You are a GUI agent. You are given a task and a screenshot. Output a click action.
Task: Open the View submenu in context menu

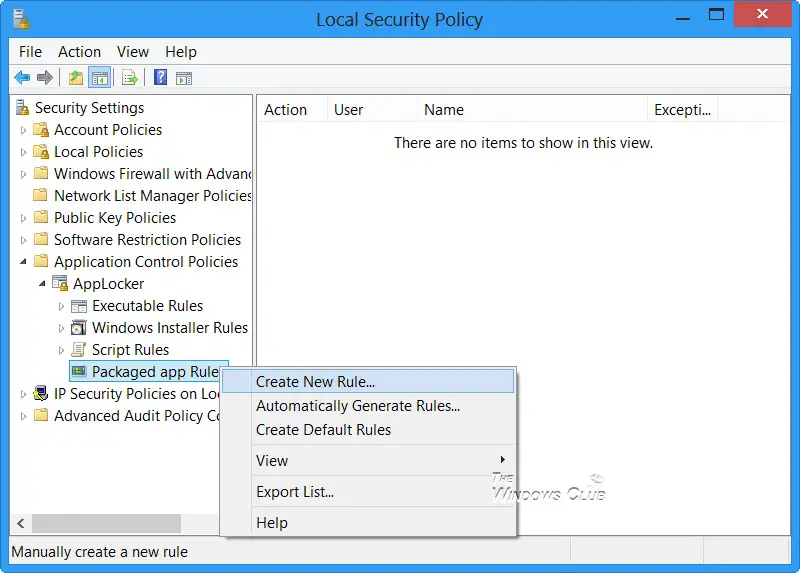[367, 460]
